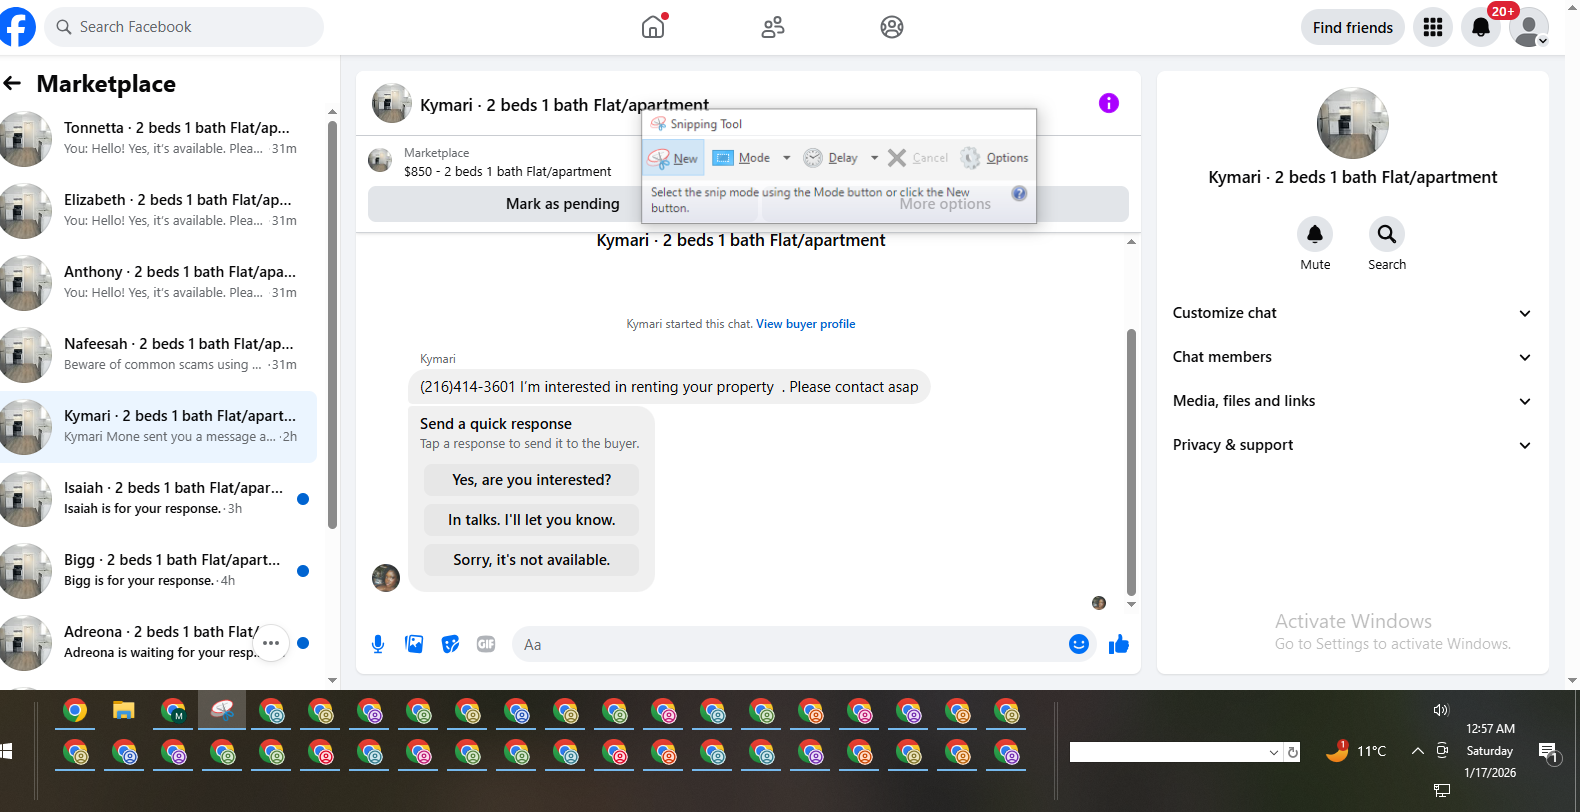Screen dimensions: 1580x812
Task: Click the Find friends button
Action: [x=1353, y=27]
